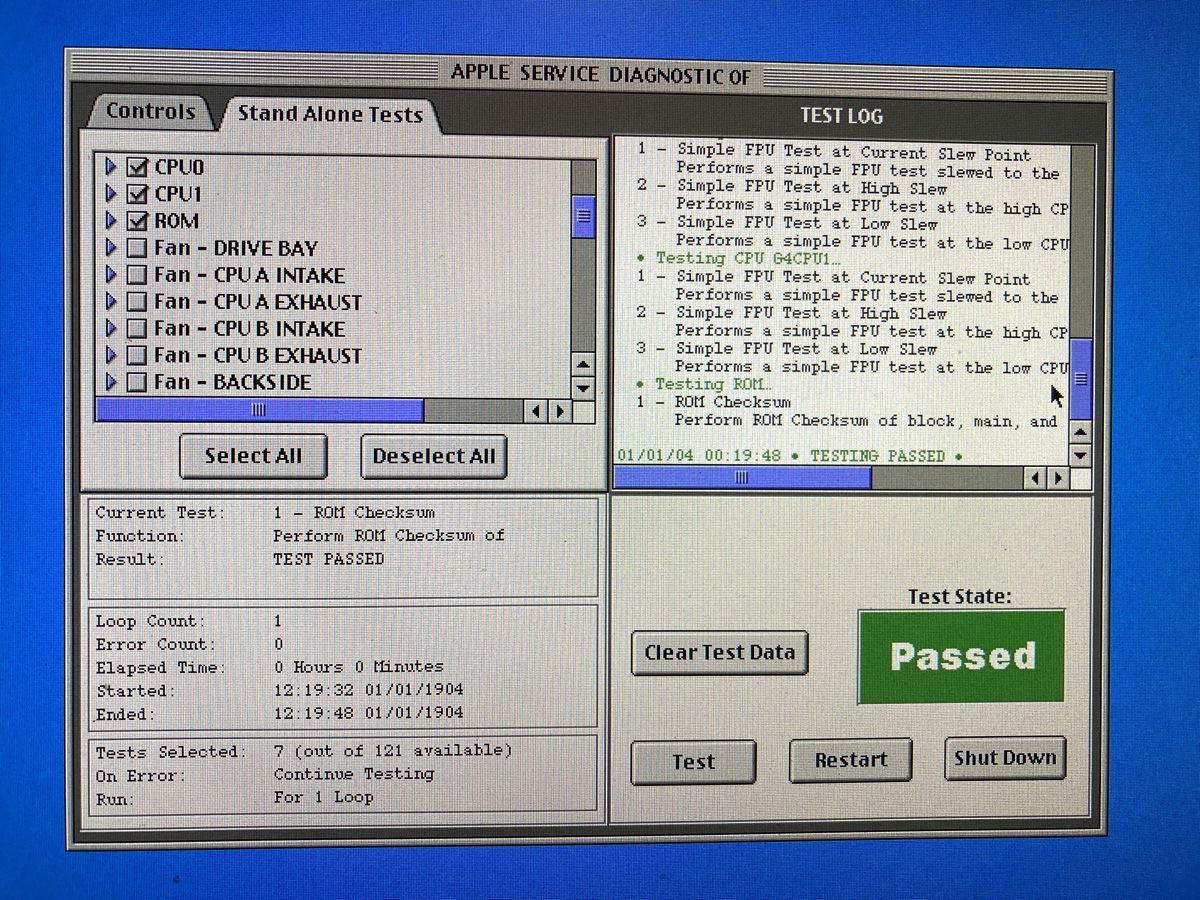1200x900 pixels.
Task: Uncheck the CPU1 test checkbox
Action: click(136, 194)
